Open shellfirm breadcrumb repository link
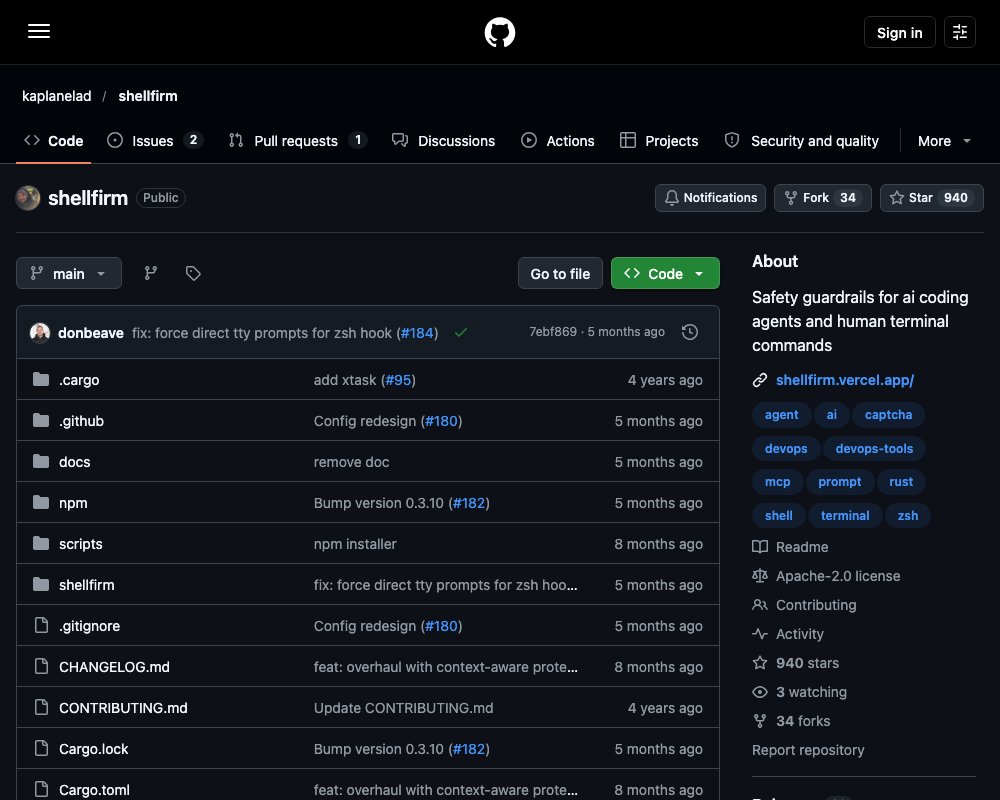1000x800 pixels. pyautogui.click(x=148, y=96)
